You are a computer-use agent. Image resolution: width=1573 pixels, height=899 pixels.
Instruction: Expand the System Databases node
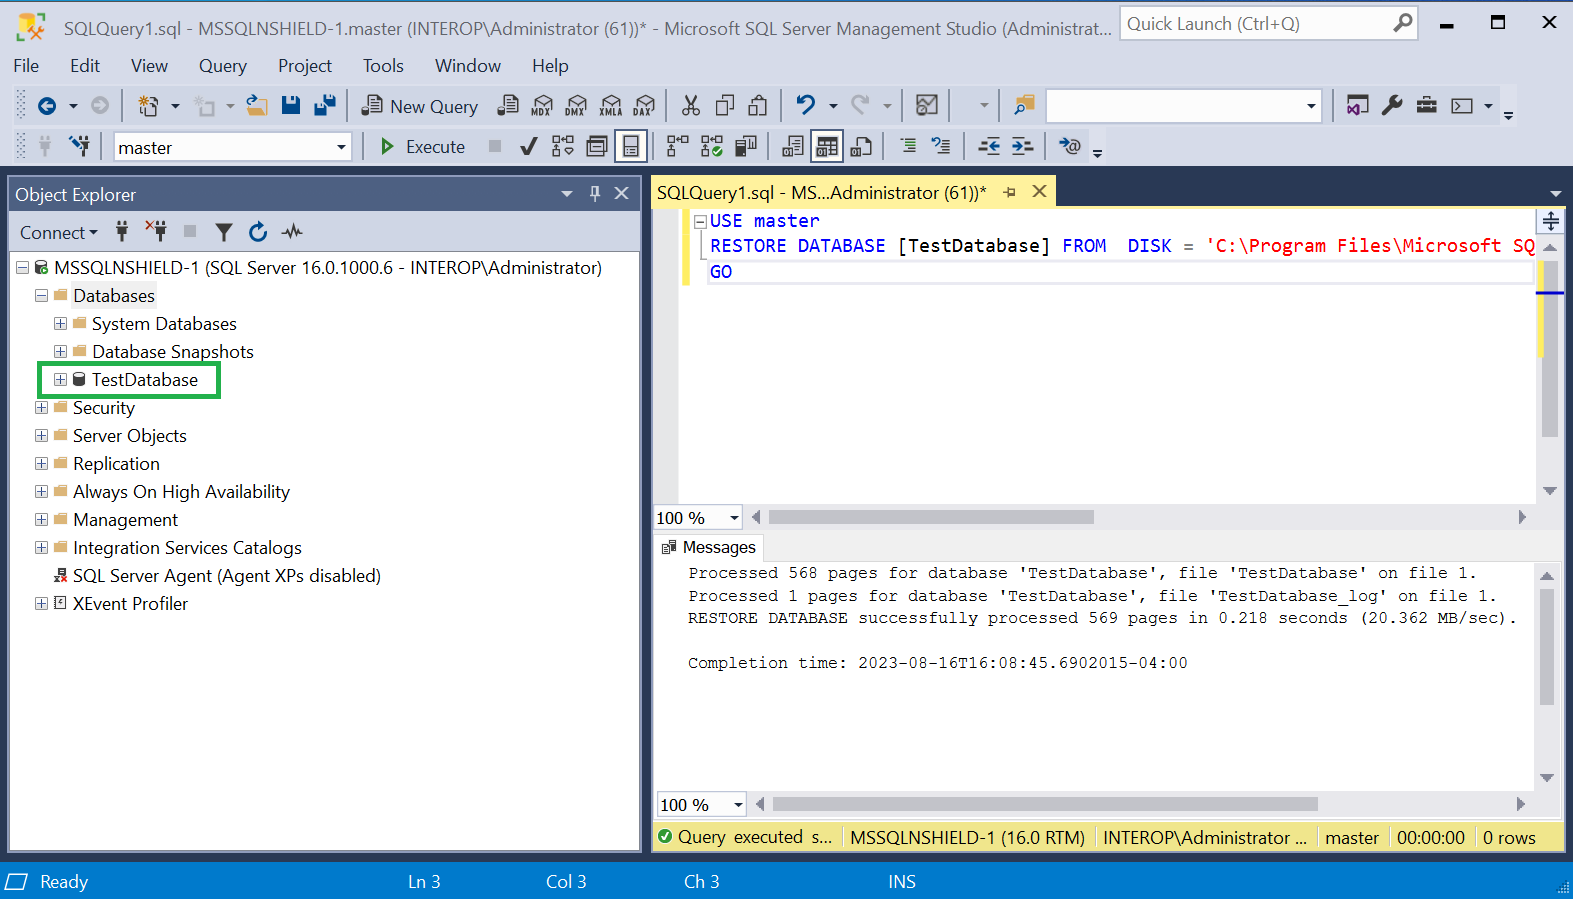60,324
